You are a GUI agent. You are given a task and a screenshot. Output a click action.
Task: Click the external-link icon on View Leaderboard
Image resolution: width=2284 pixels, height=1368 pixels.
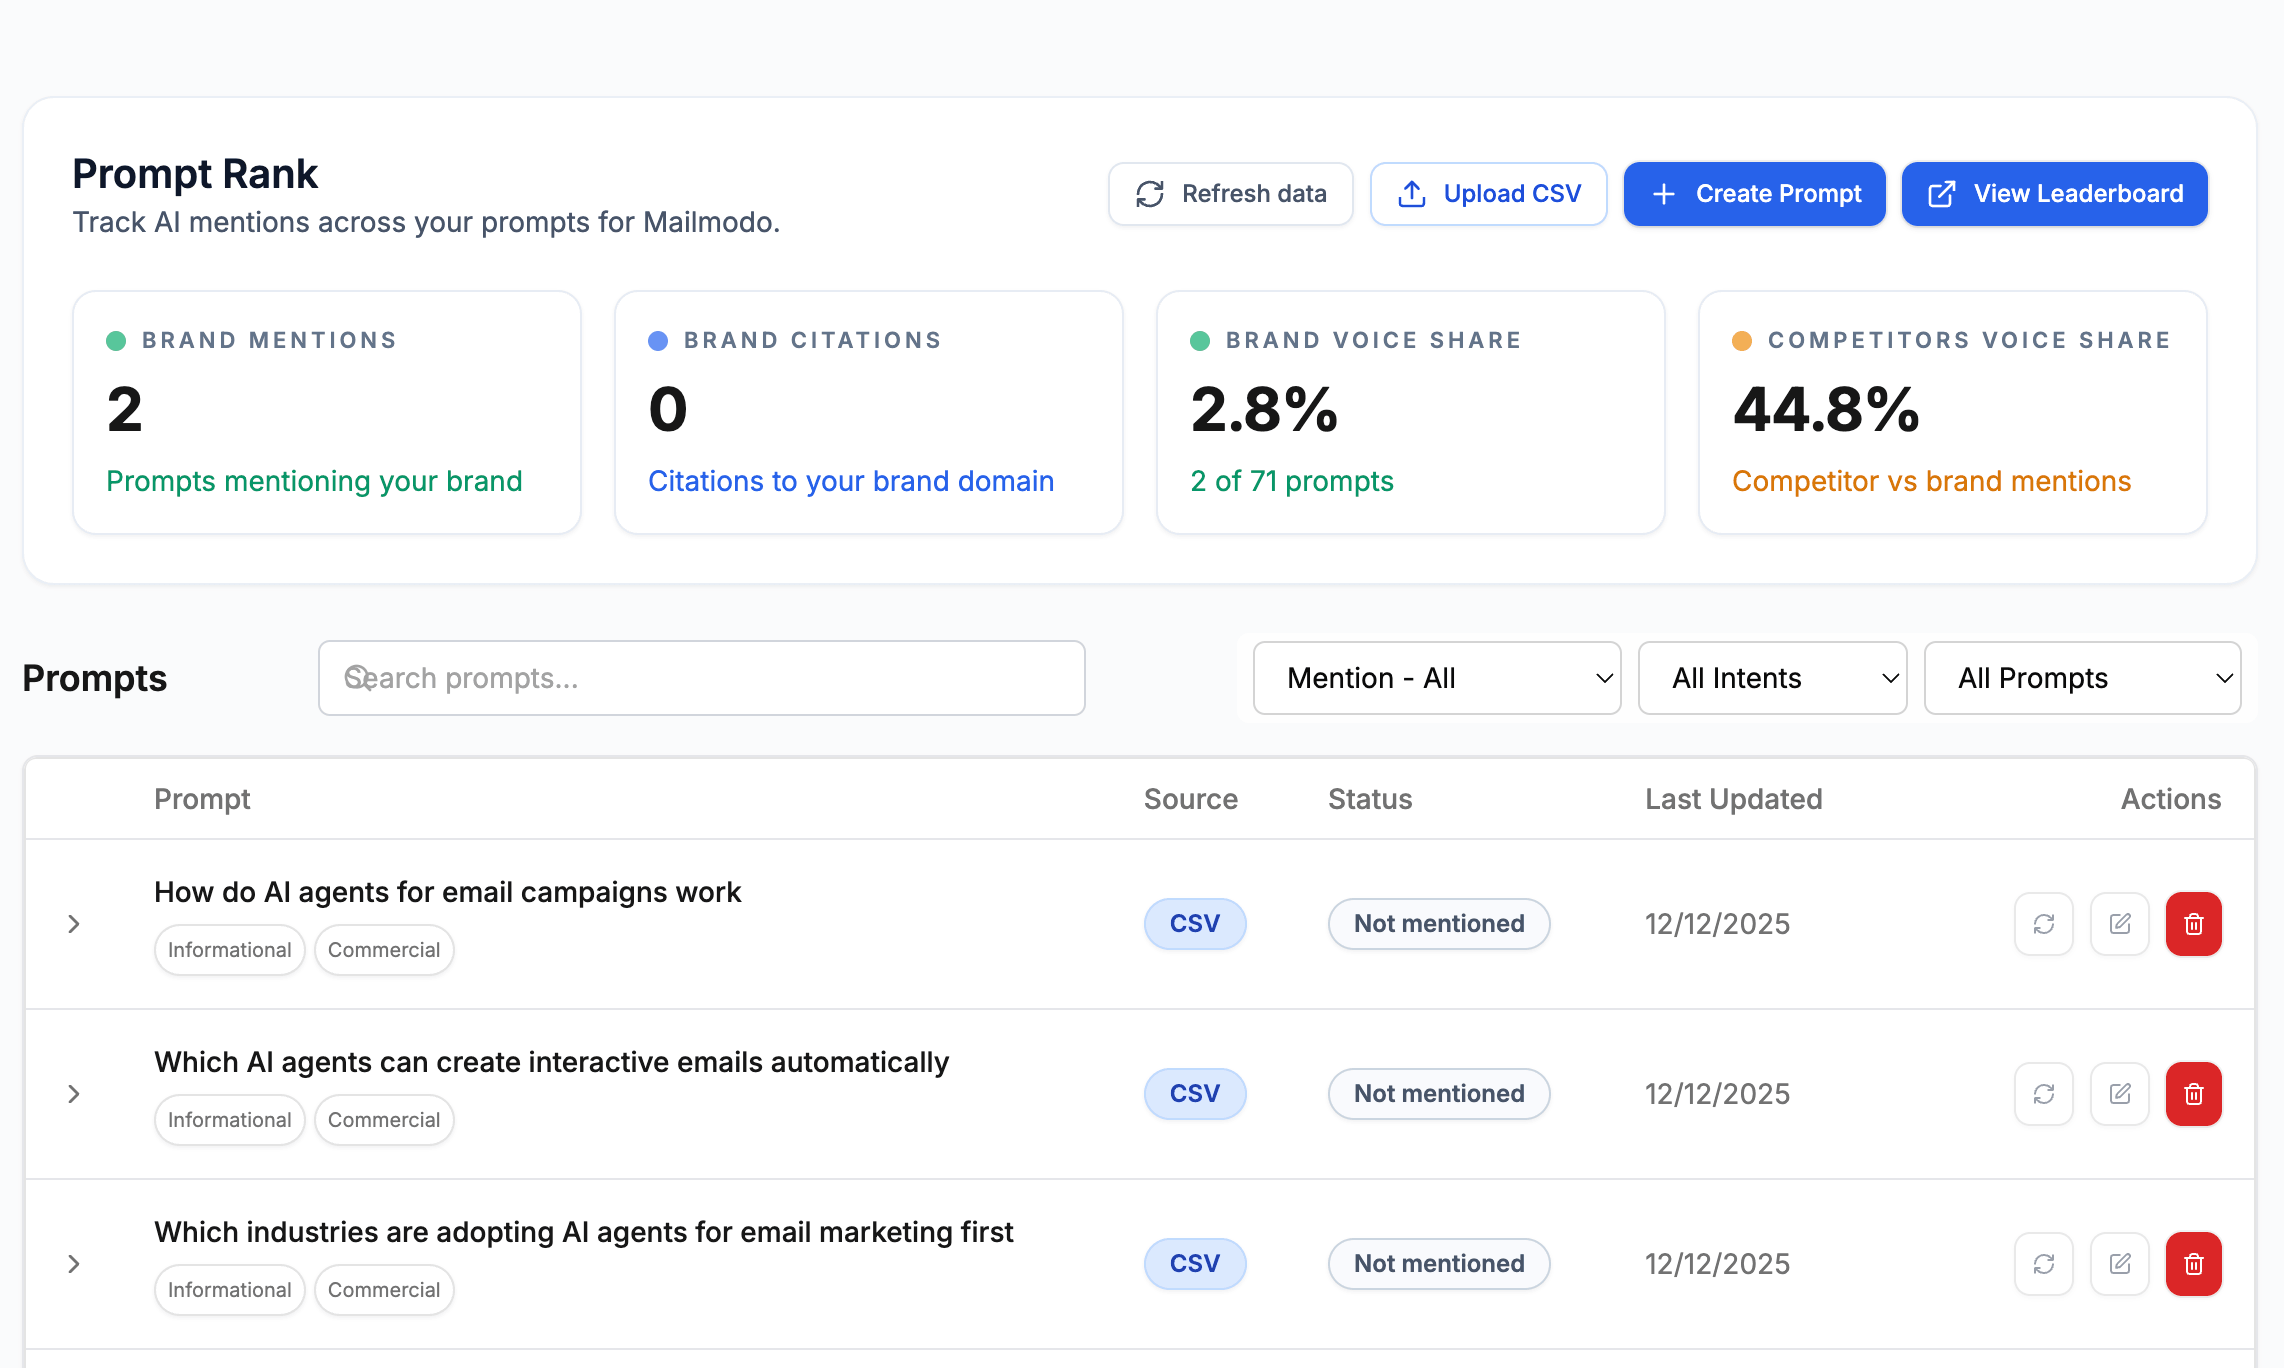(x=1941, y=193)
